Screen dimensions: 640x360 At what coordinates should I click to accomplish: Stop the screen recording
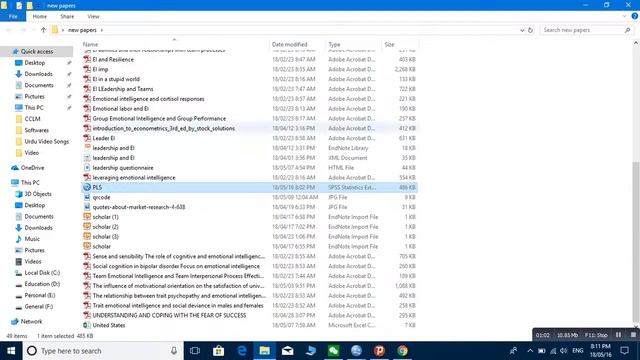(x=633, y=335)
